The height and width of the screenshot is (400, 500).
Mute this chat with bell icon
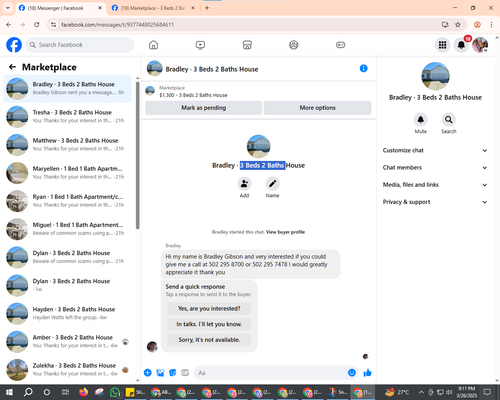click(x=421, y=119)
